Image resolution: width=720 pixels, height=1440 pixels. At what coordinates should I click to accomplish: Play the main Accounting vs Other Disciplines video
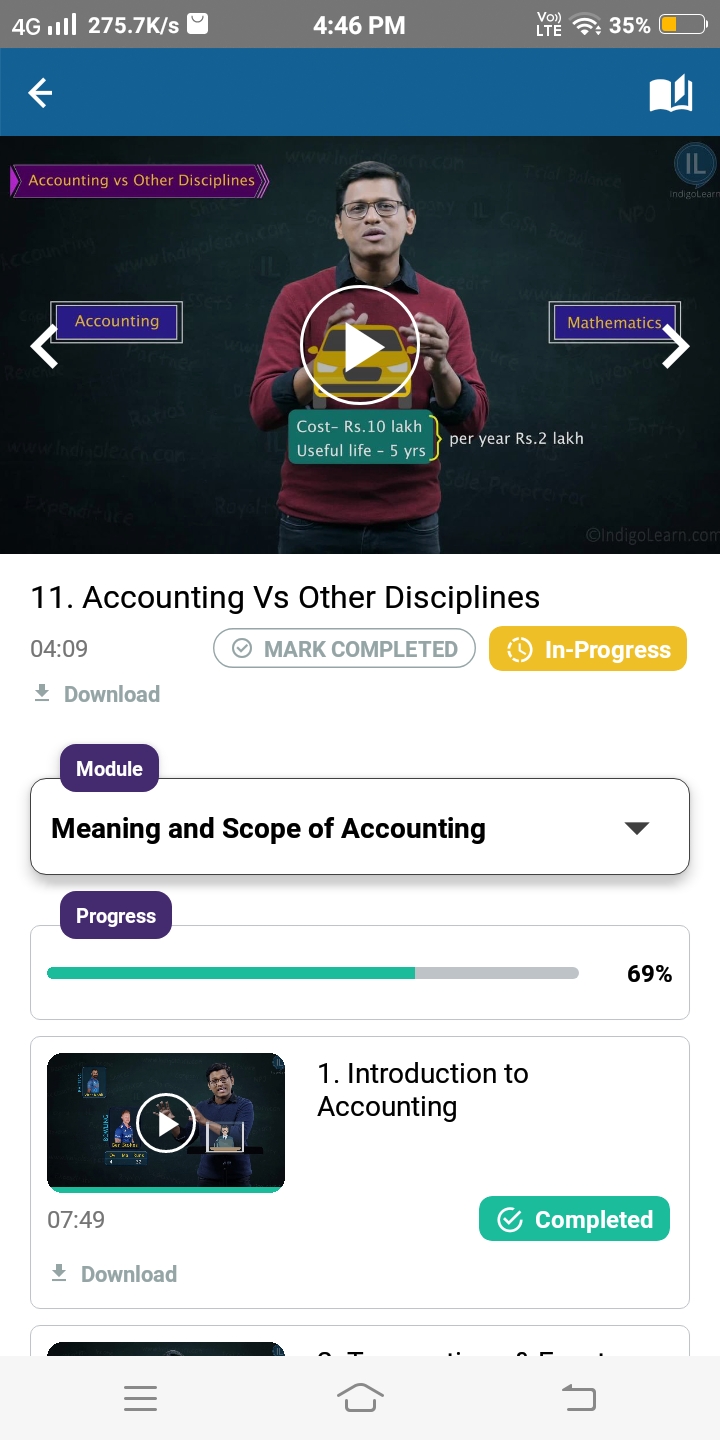359,345
